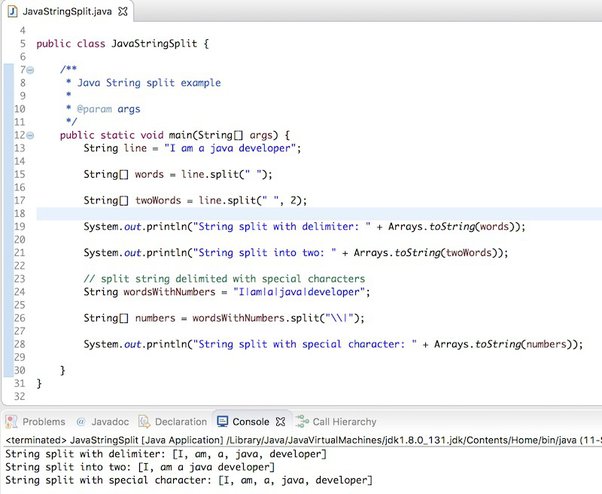This screenshot has height=494, width=602.
Task: Click twoWords variable declaration on line 17
Action: tap(158, 200)
